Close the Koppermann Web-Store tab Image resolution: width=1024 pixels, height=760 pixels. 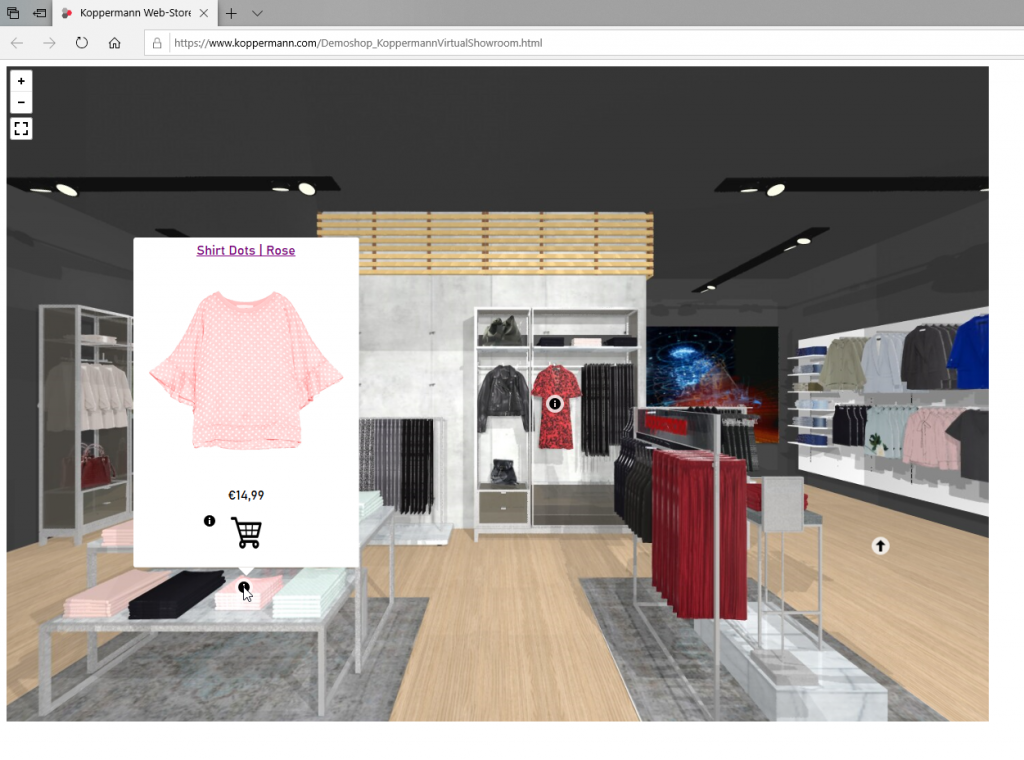[204, 13]
